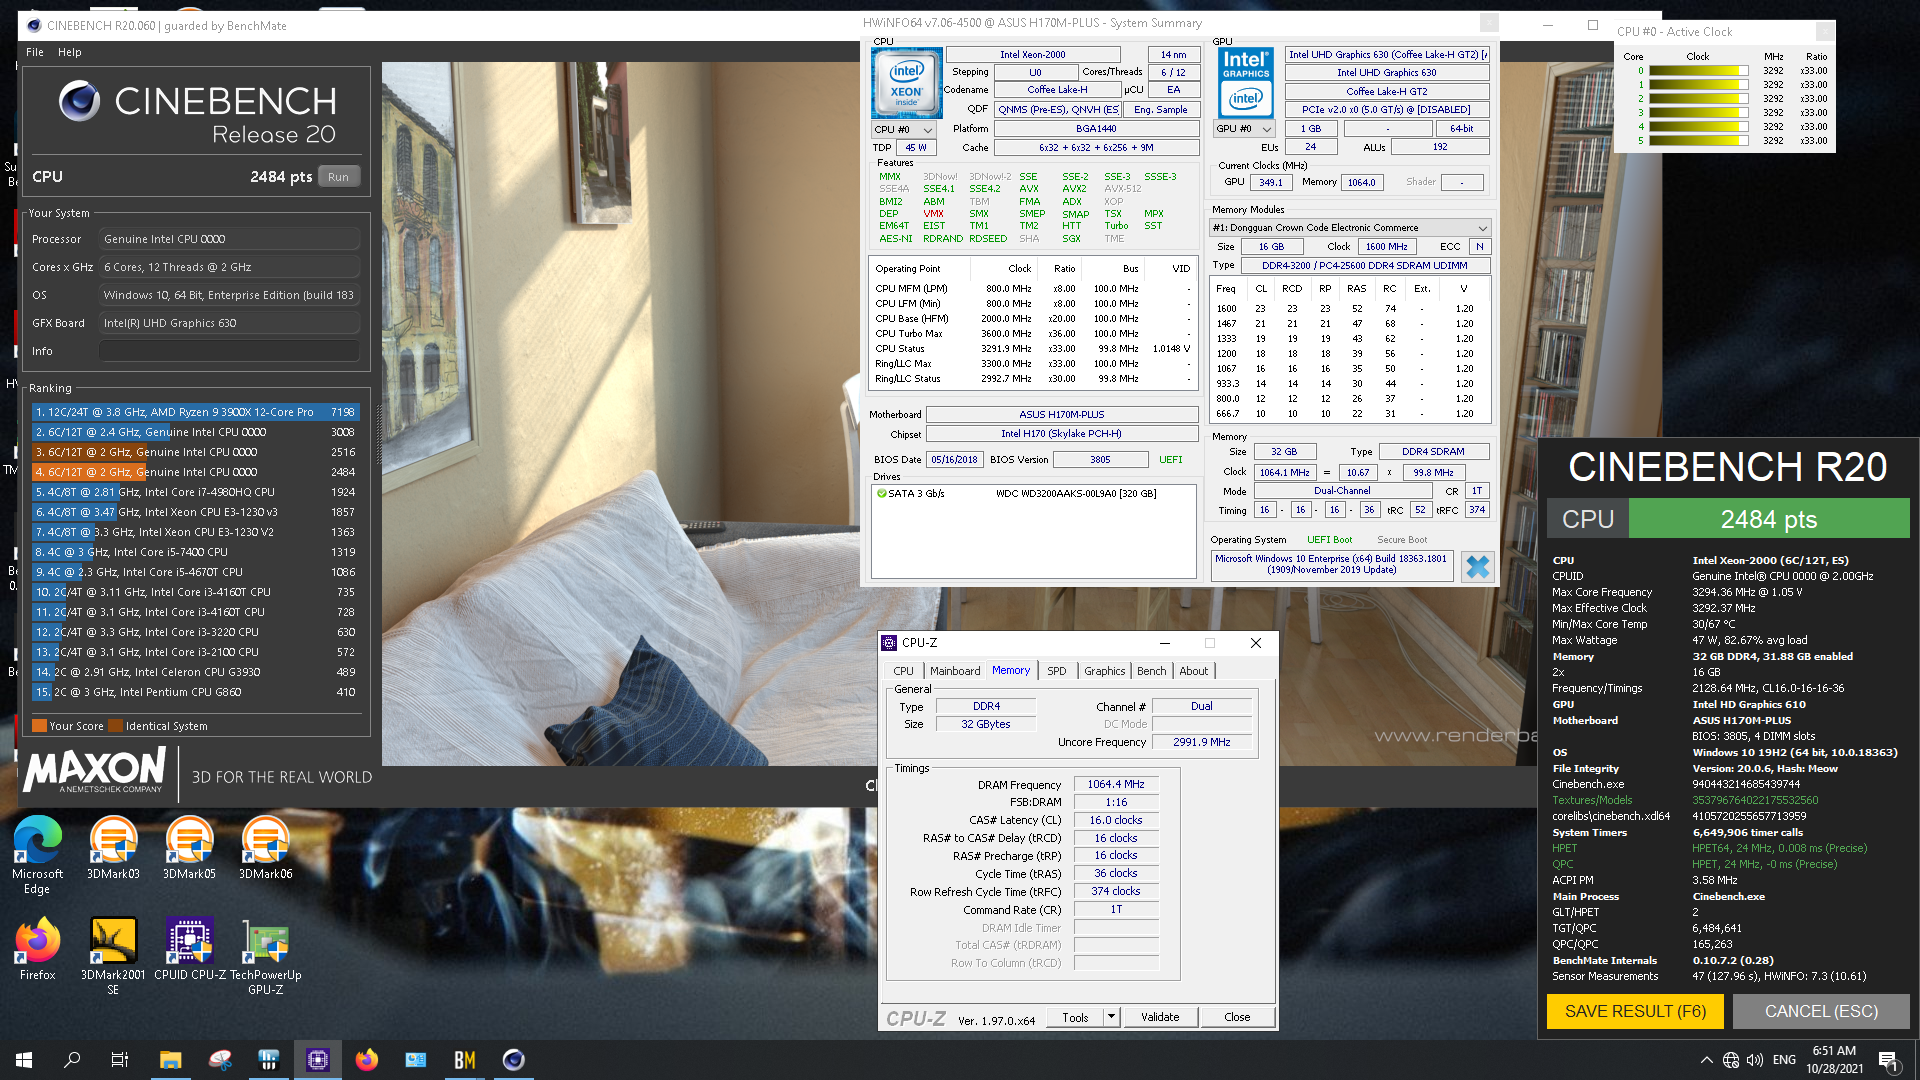This screenshot has width=1920, height=1080.
Task: Switch to CPU-Z SPD tab
Action: tap(1056, 671)
